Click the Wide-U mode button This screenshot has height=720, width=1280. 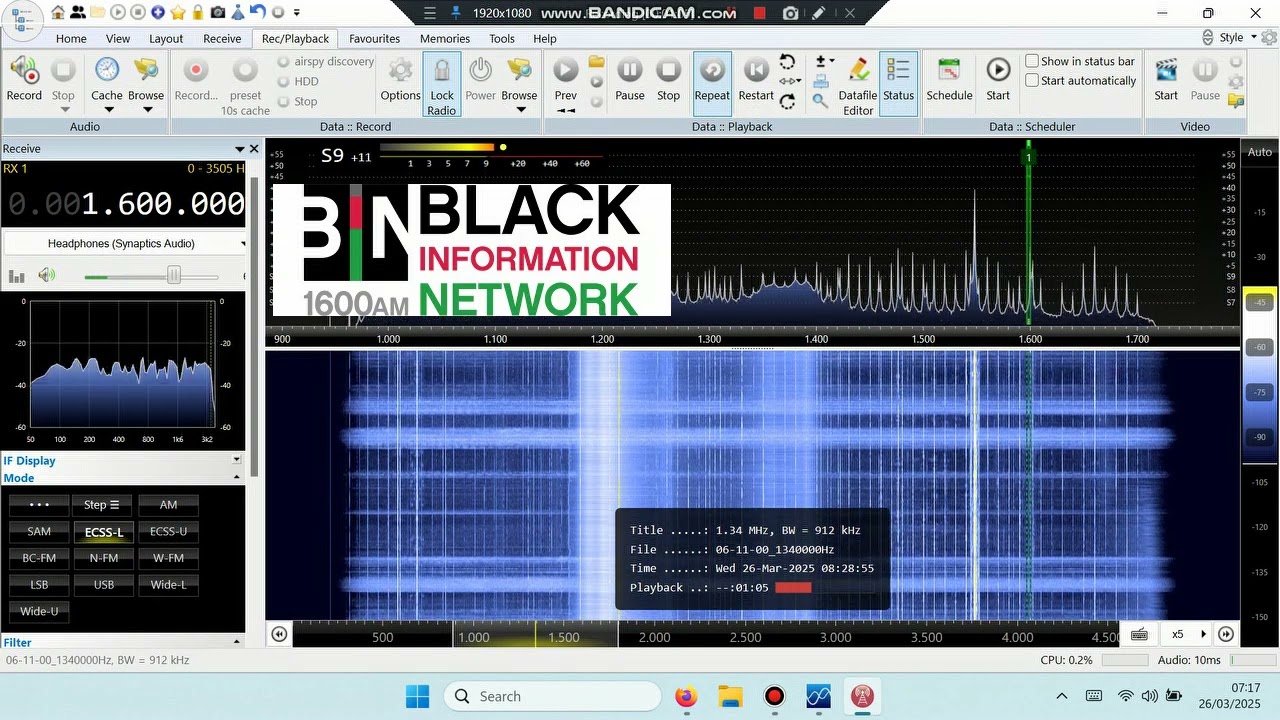[39, 611]
